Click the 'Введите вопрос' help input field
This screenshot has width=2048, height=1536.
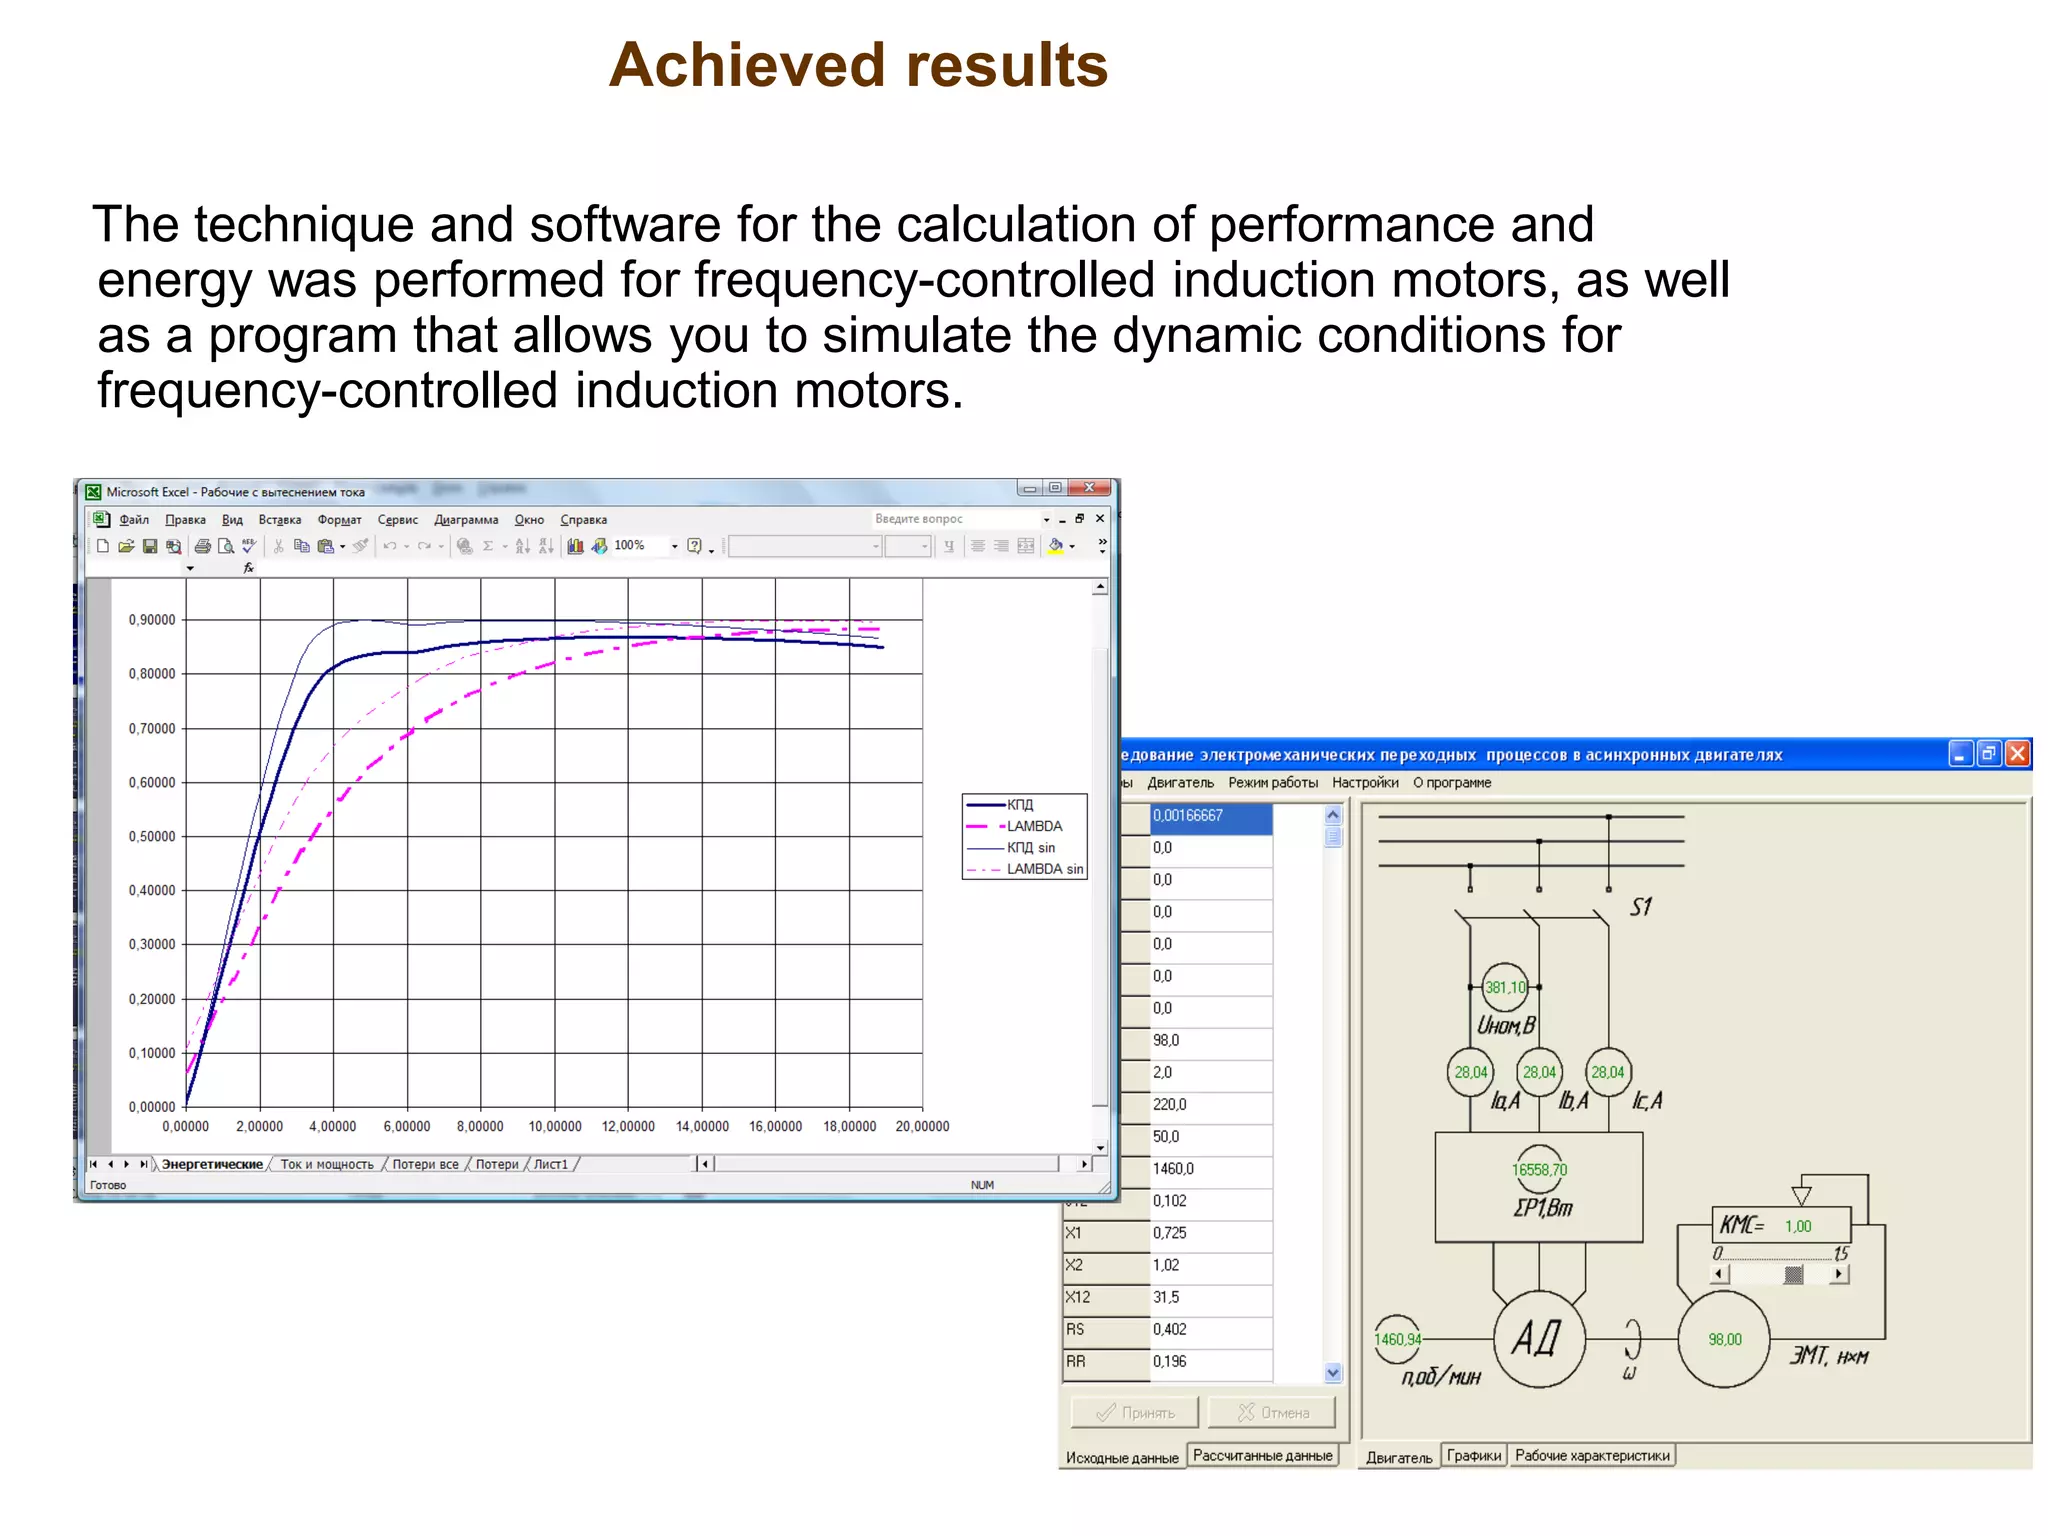click(x=955, y=519)
